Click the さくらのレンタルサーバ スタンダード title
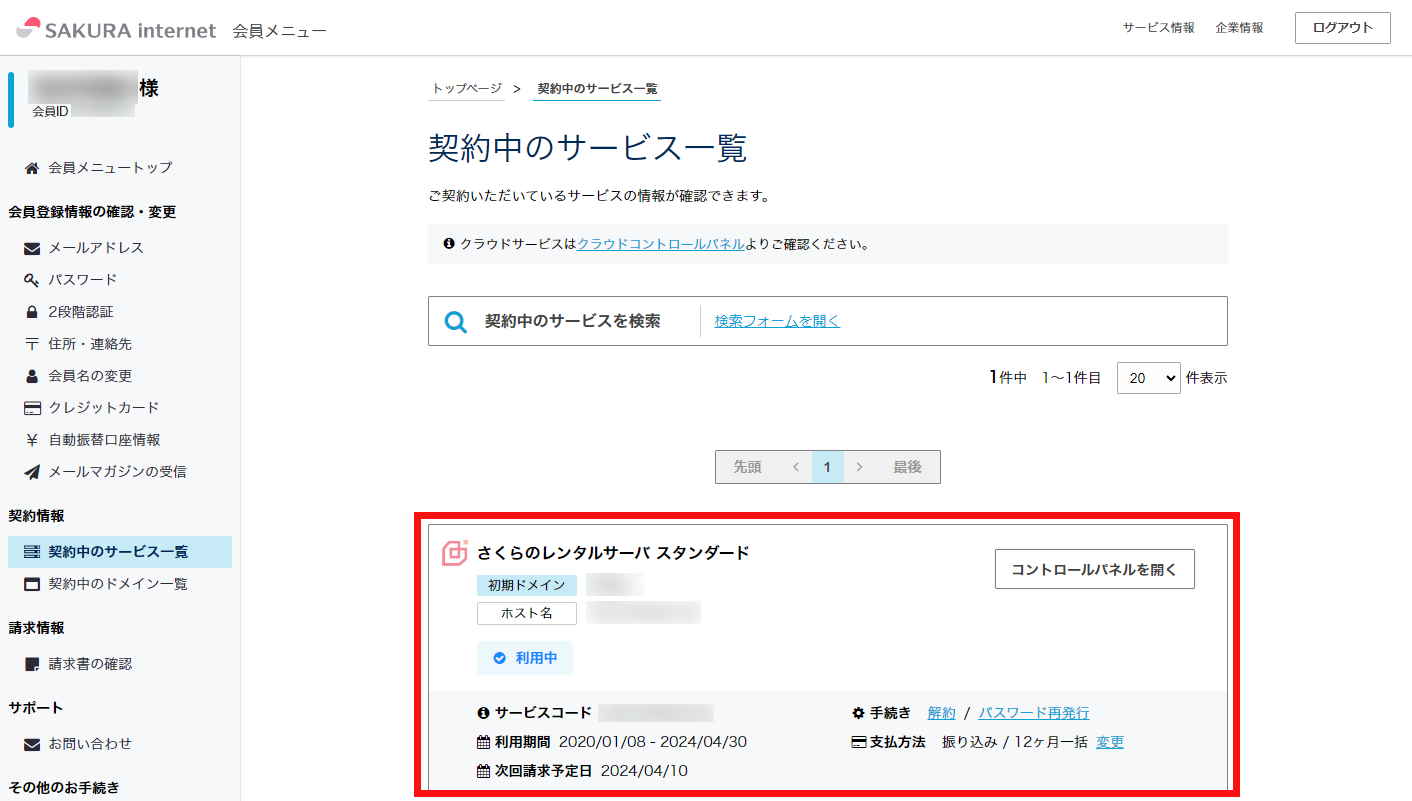Viewport: 1412px width, 801px height. 613,553
